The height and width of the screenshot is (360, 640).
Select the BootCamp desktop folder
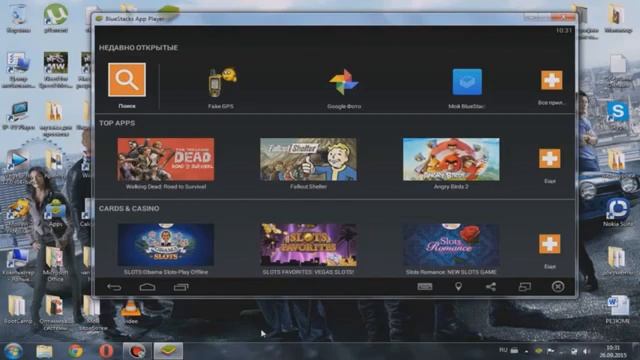18,309
